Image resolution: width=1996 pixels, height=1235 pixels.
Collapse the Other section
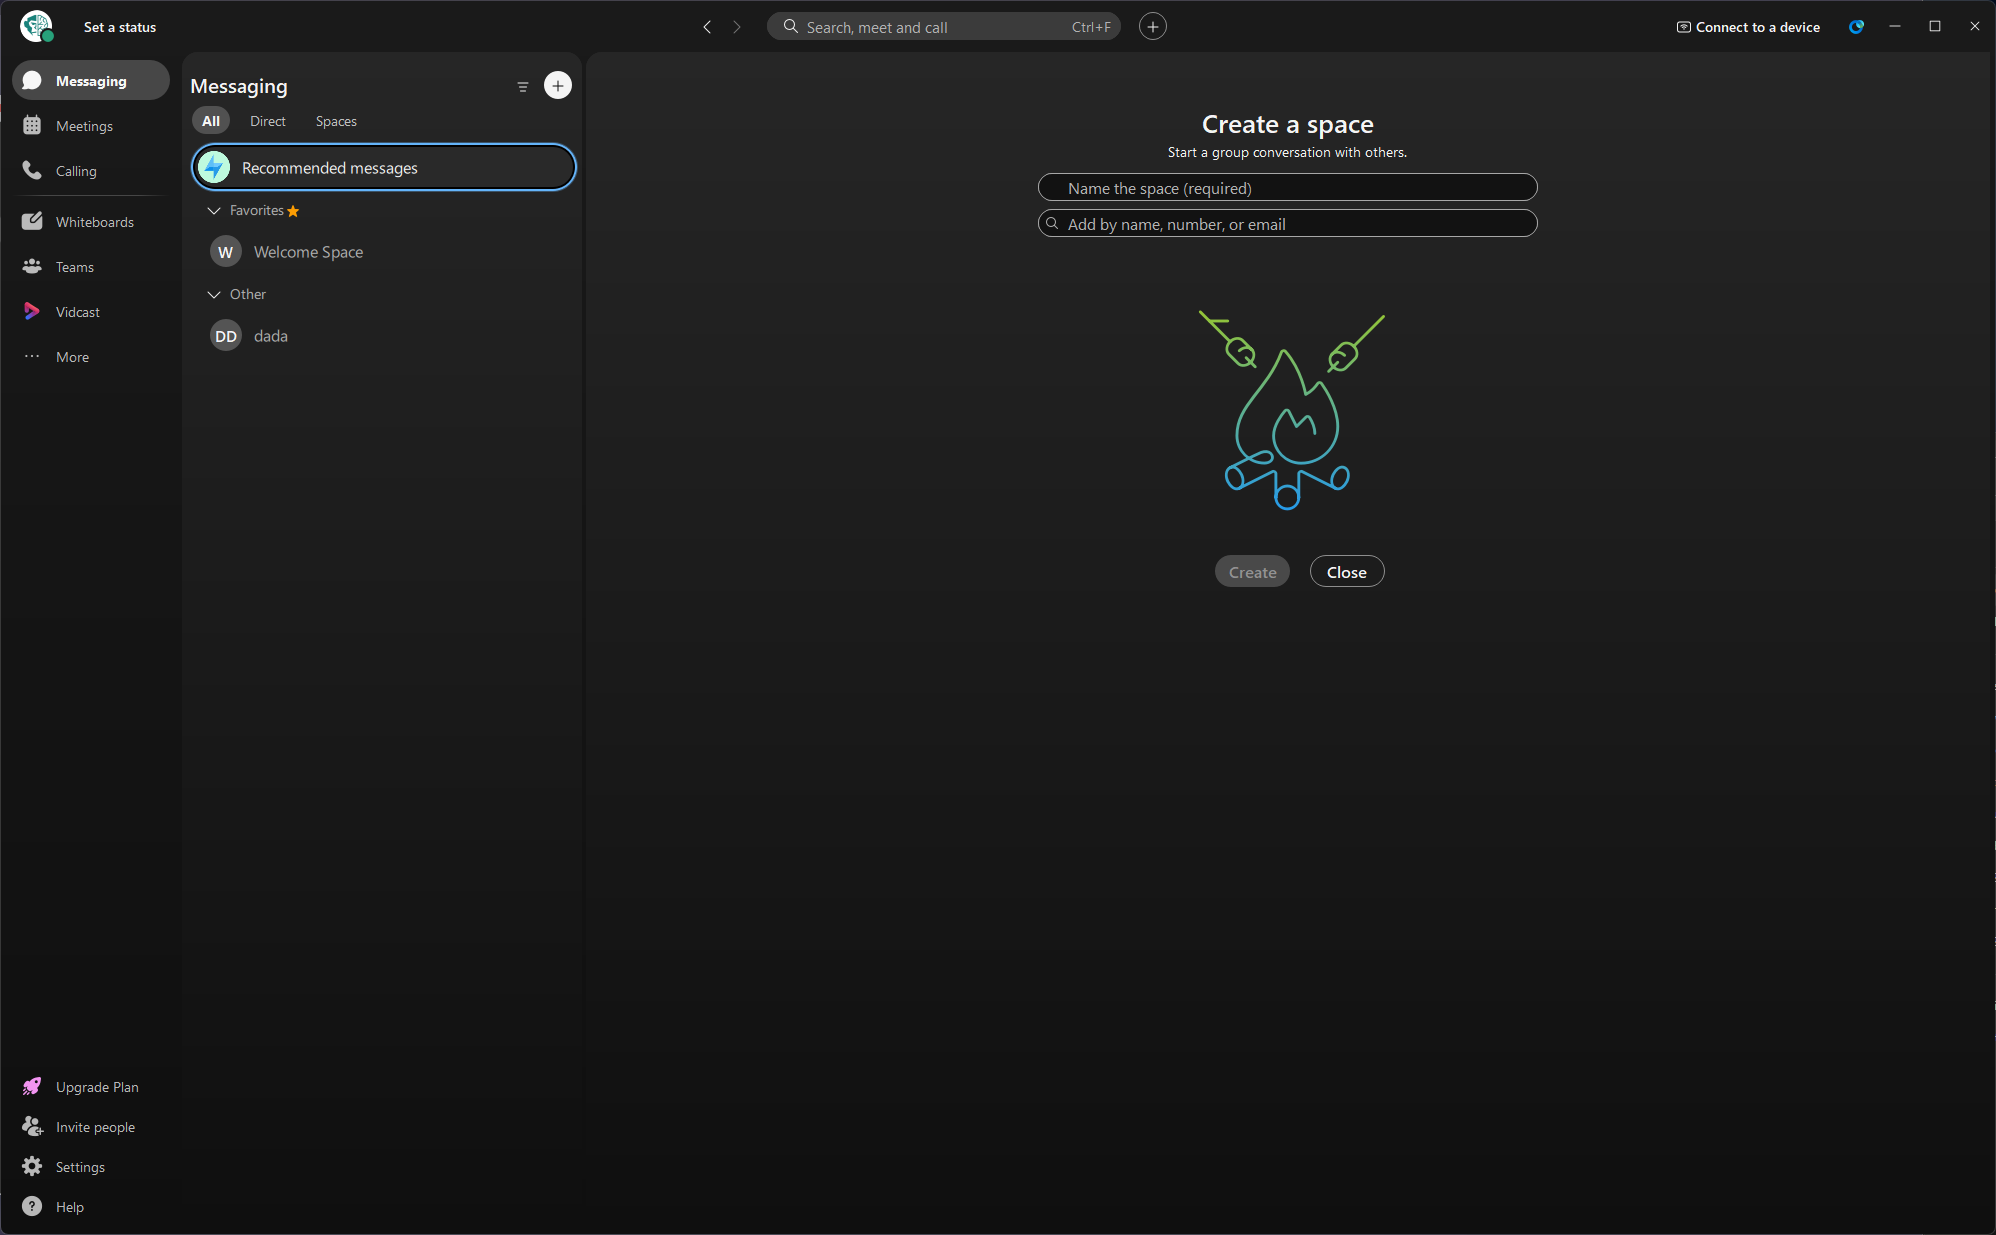coord(213,294)
